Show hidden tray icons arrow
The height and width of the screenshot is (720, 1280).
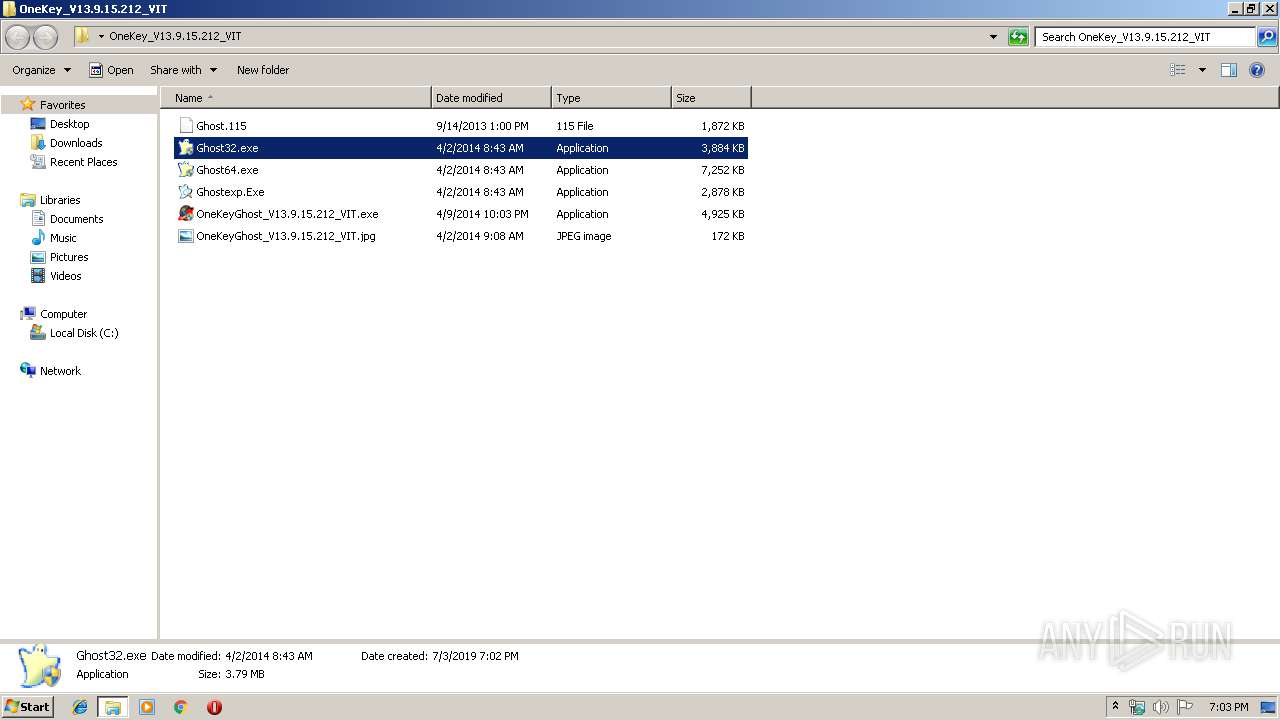click(1115, 707)
